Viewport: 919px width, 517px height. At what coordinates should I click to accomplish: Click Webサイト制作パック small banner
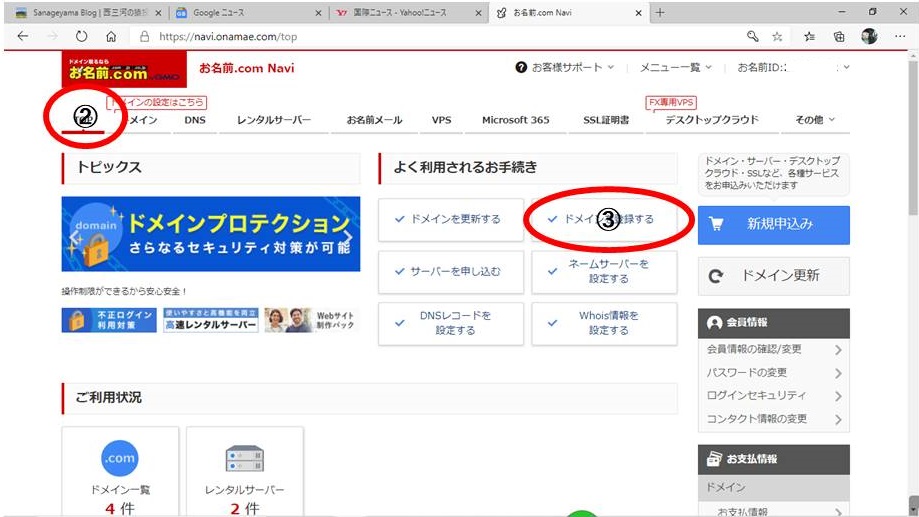tap(311, 320)
